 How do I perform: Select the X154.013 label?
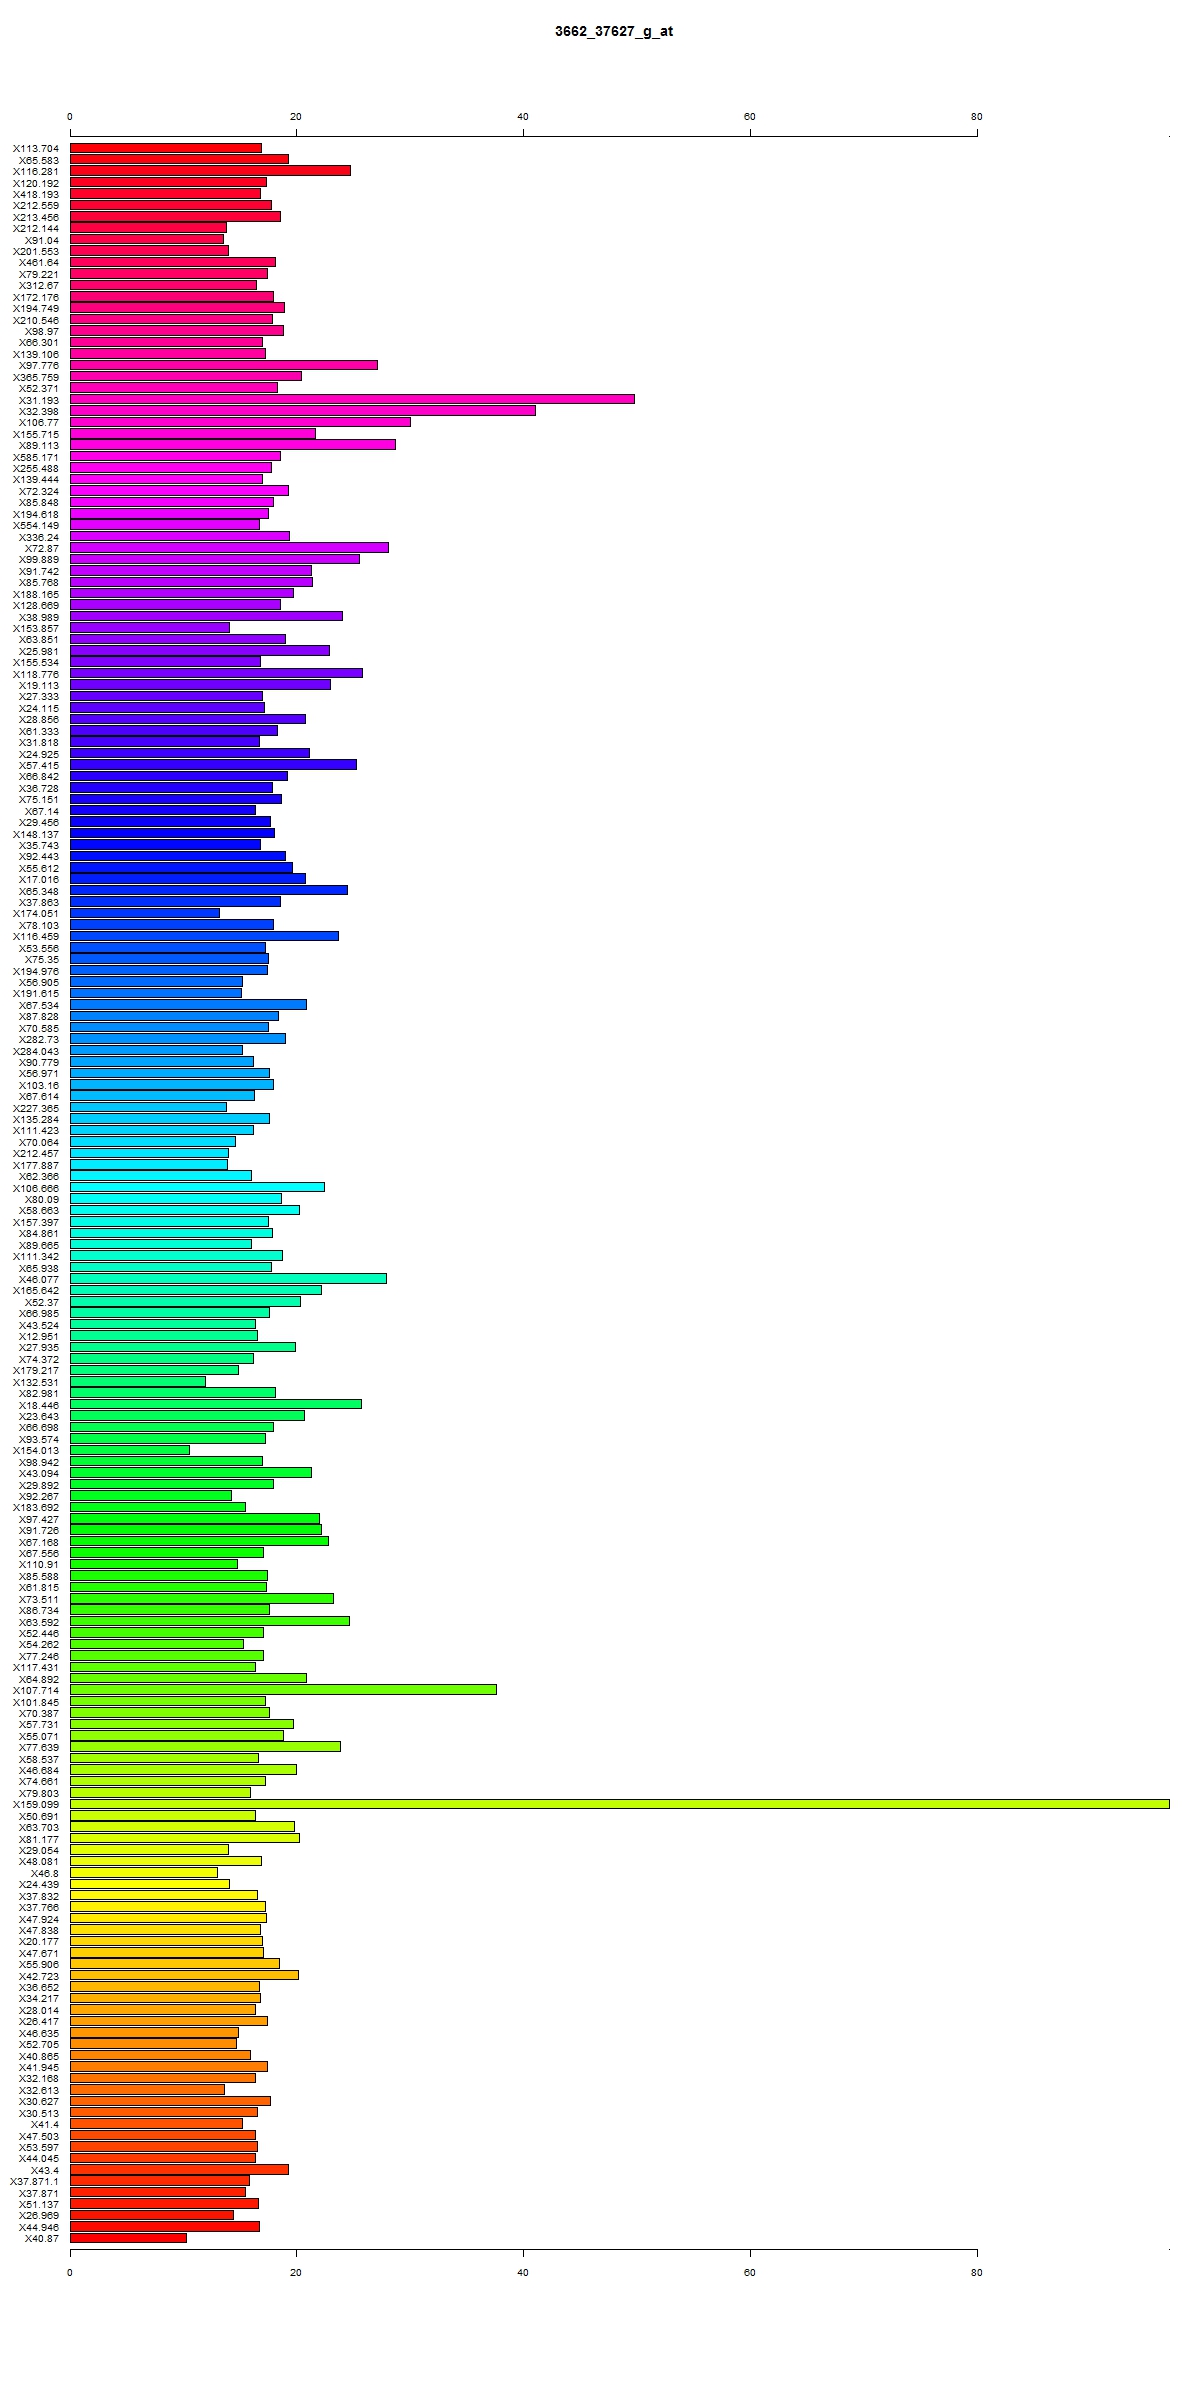36,1450
